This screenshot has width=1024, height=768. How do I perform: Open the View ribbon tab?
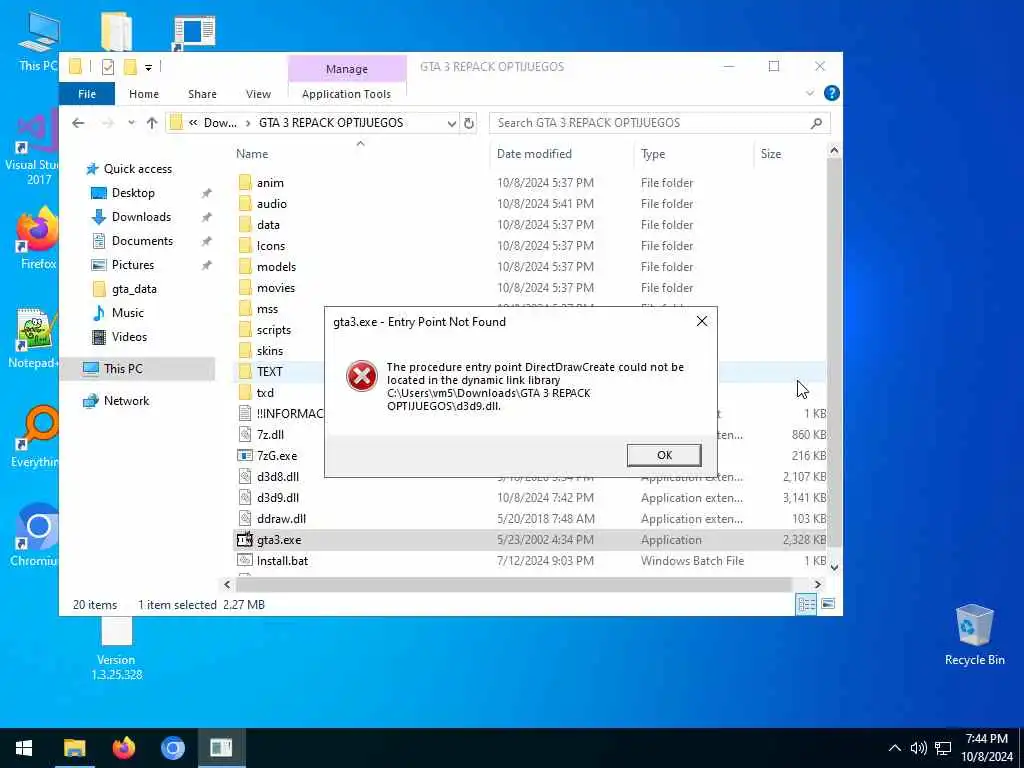click(258, 94)
